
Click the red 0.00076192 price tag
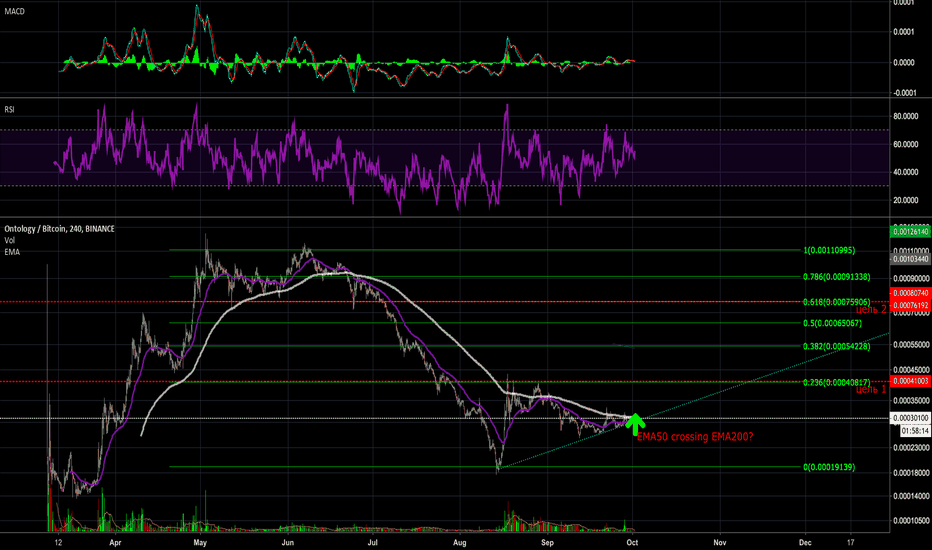(x=910, y=306)
